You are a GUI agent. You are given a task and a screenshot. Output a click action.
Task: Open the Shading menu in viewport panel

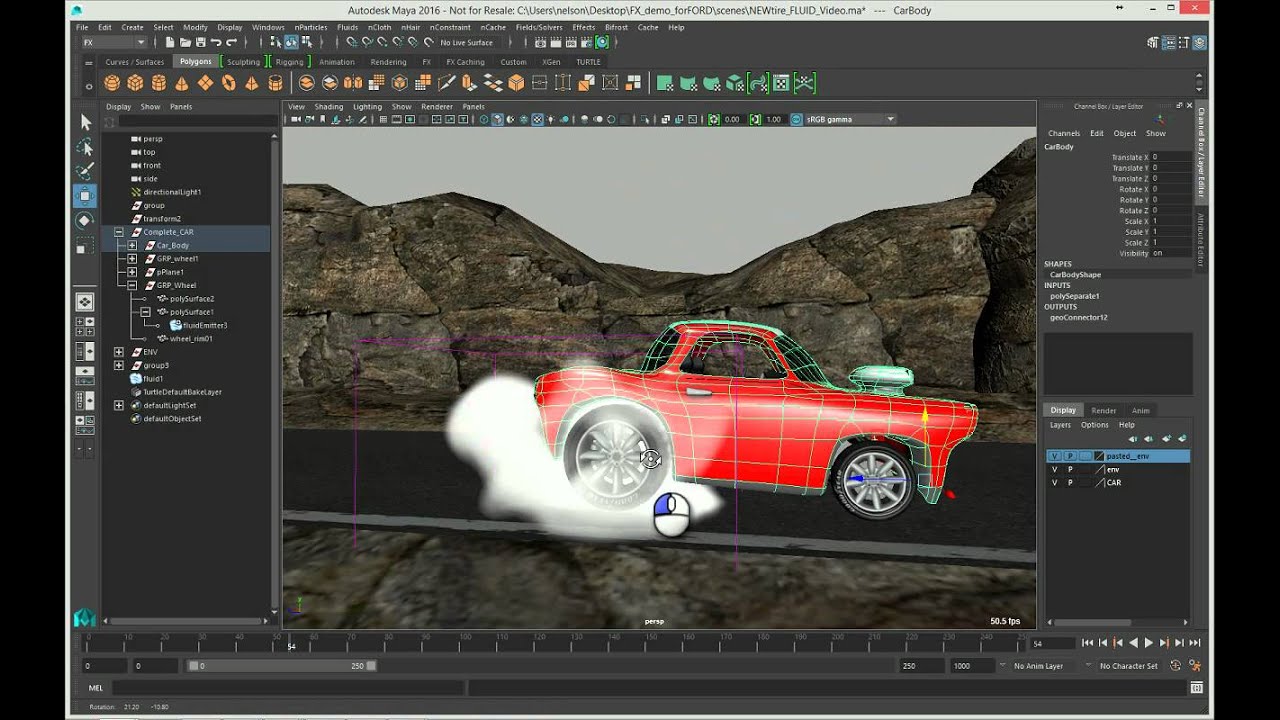tap(328, 106)
